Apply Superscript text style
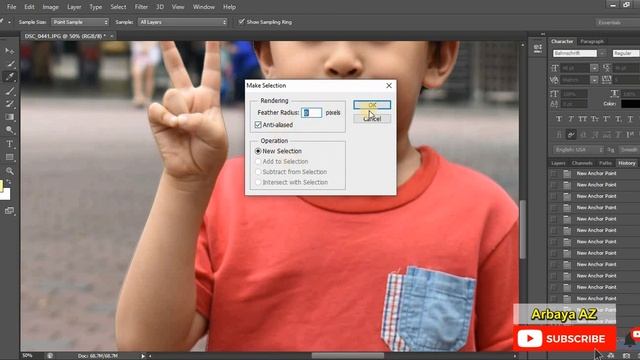The image size is (640, 360). 607,119
